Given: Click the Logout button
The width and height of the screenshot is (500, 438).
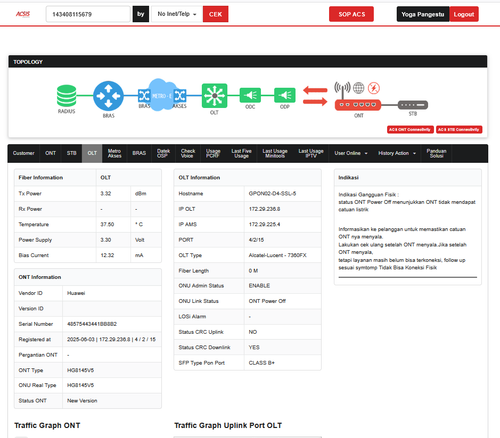Looking at the screenshot, I should click(464, 14).
